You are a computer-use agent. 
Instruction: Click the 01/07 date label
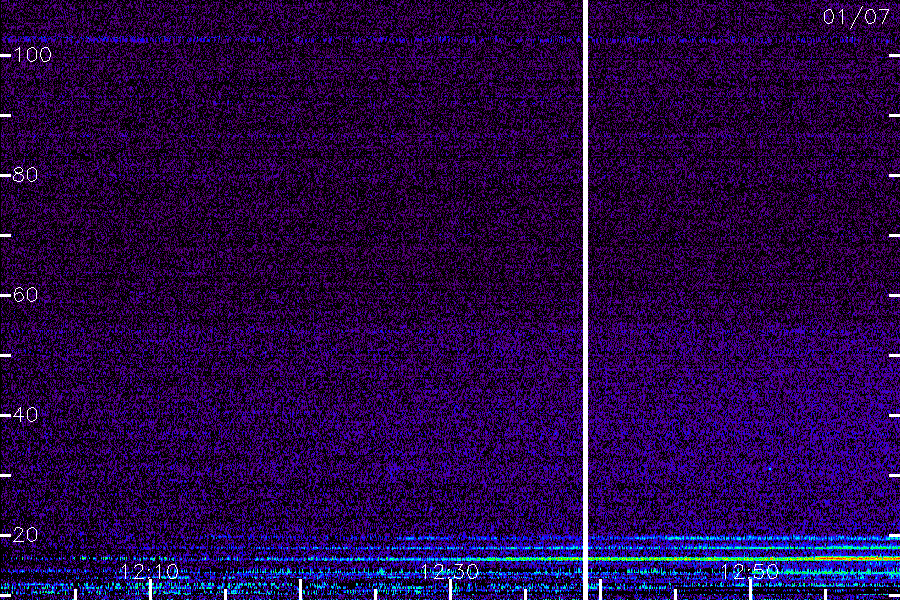tap(856, 17)
